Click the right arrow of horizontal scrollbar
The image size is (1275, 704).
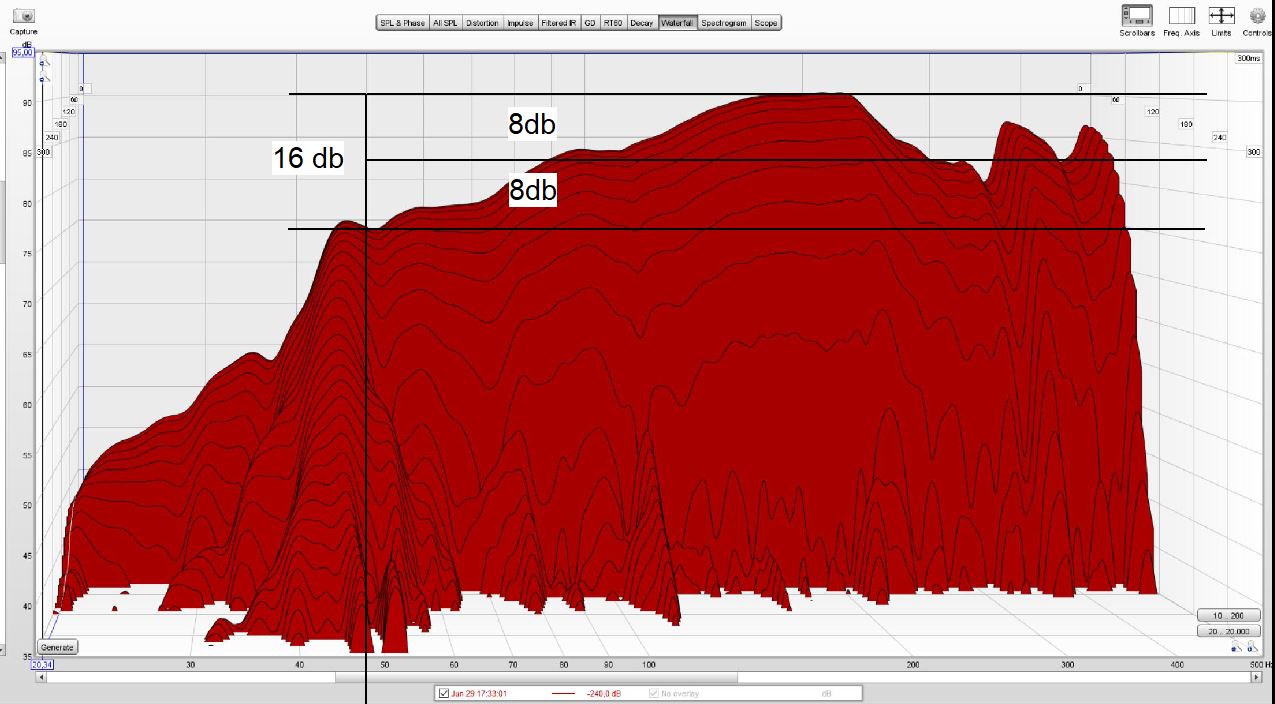click(1256, 677)
